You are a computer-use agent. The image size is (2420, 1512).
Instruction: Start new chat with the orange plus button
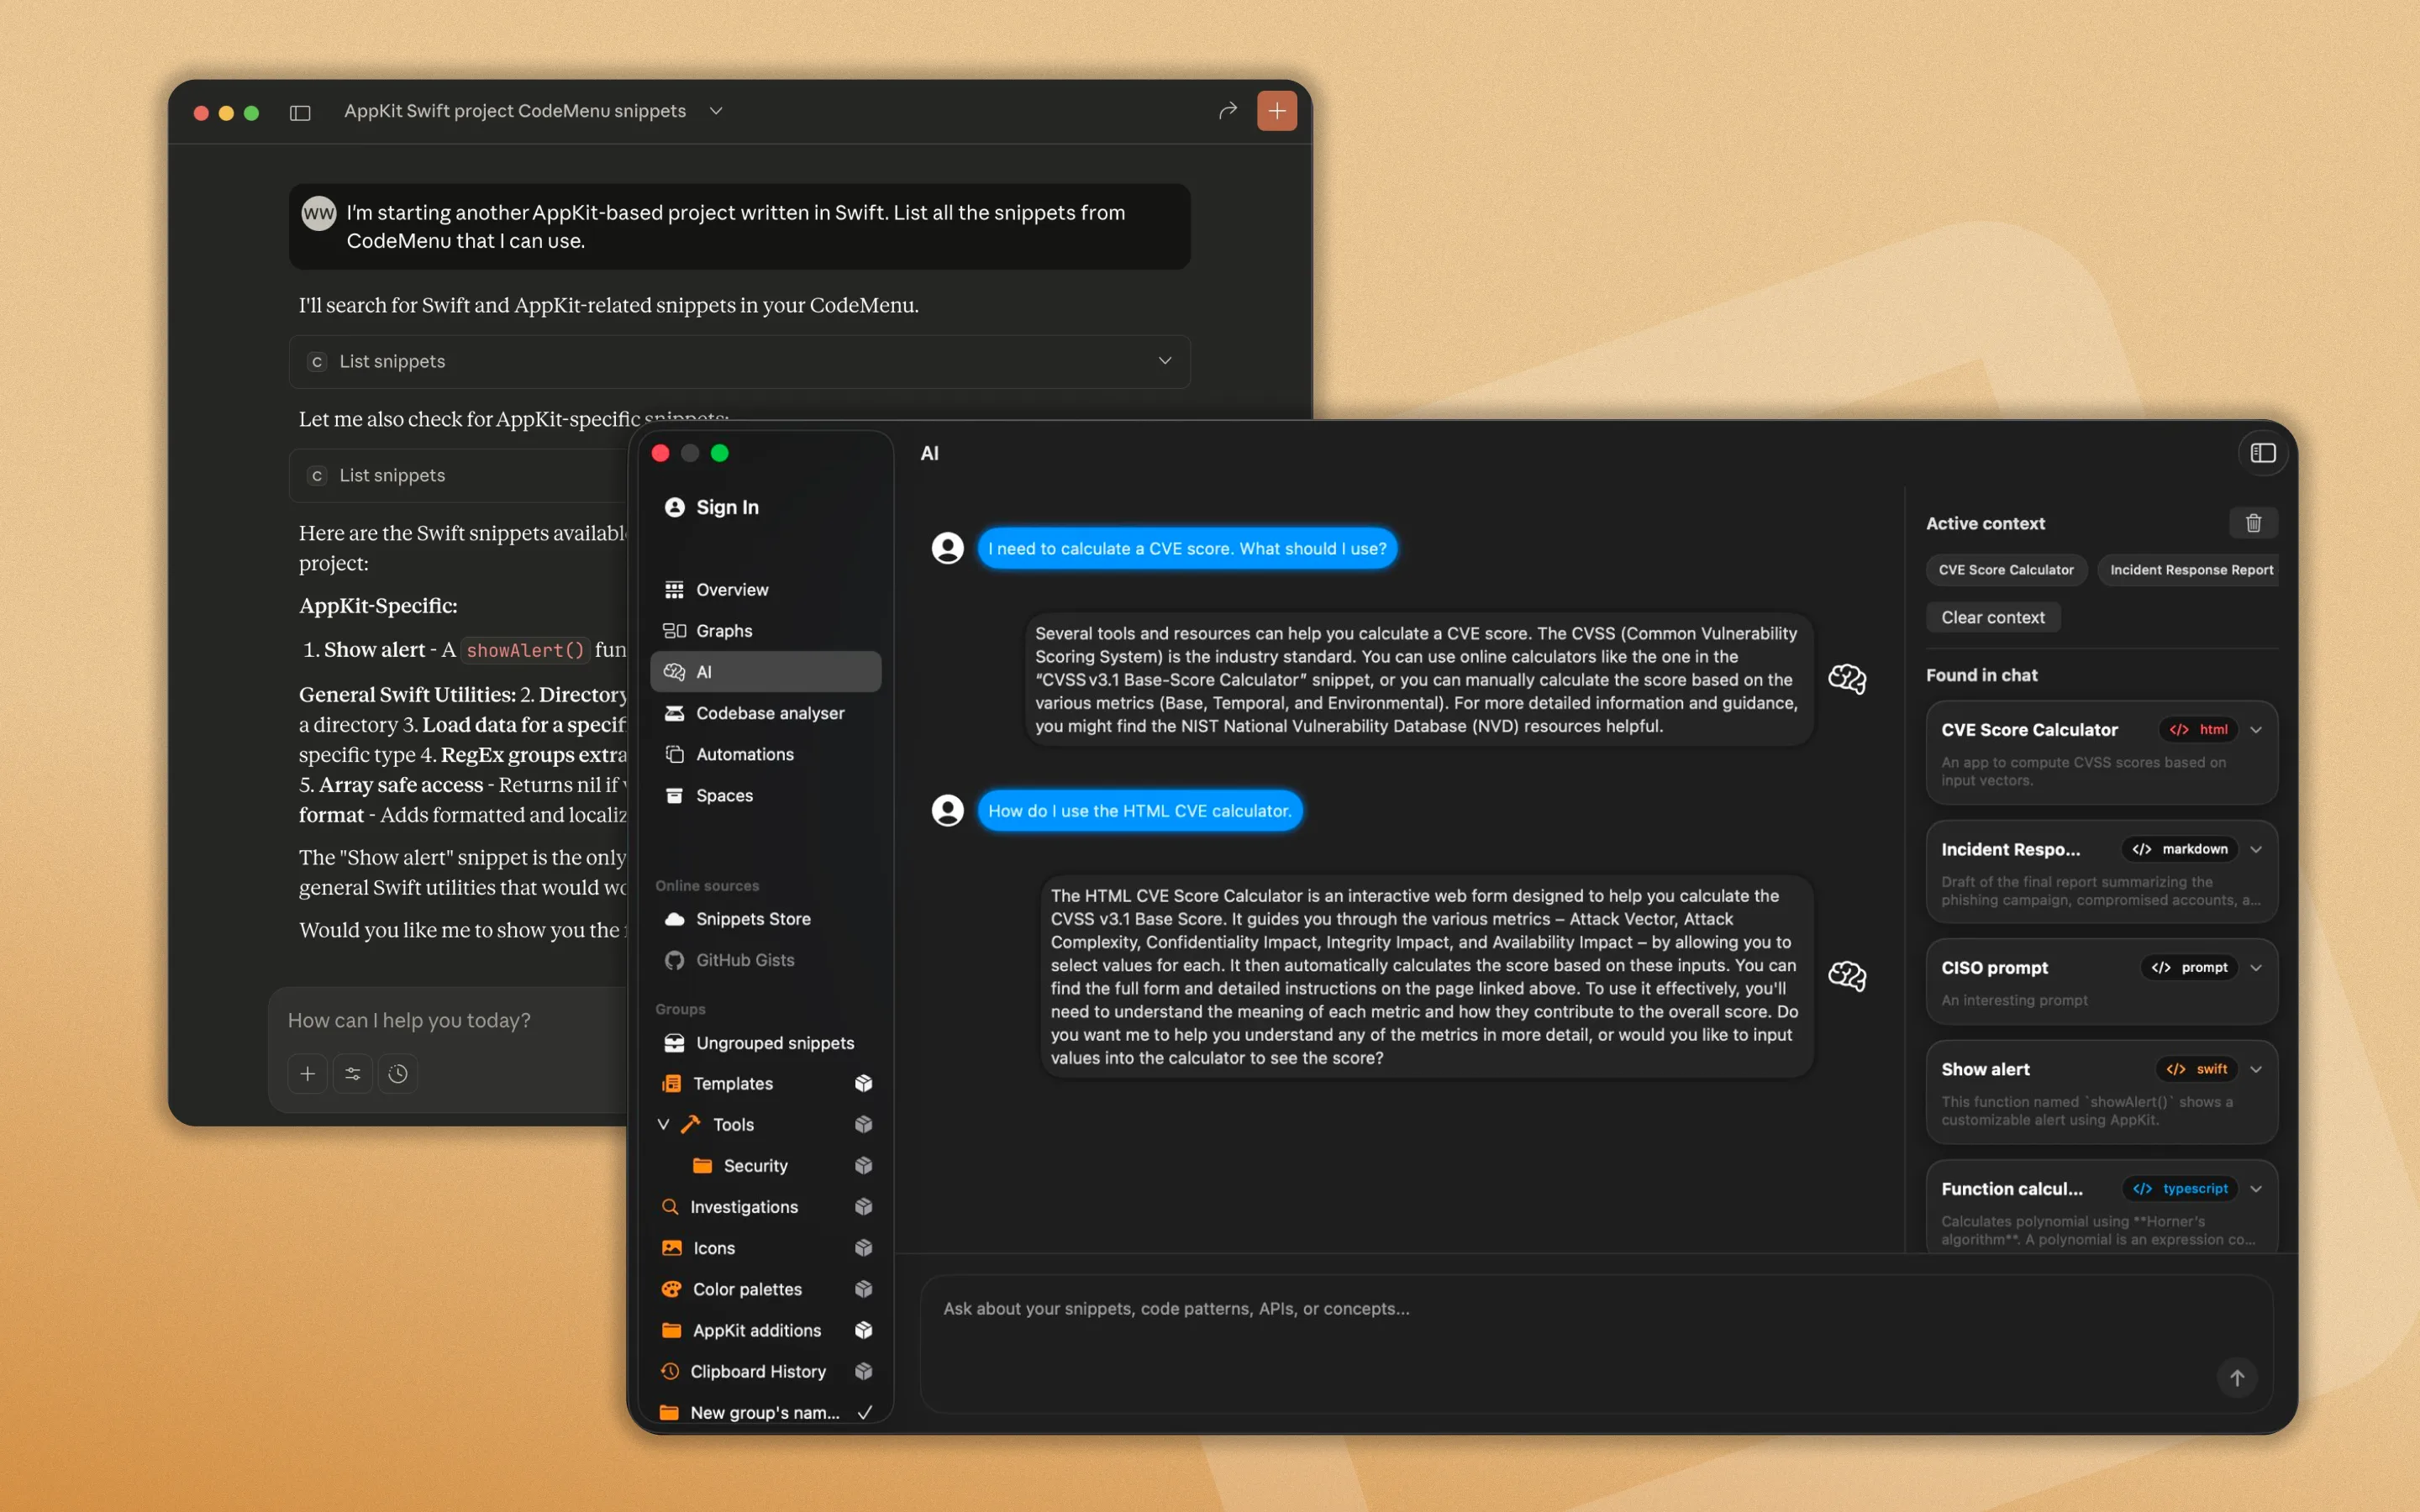click(1277, 110)
